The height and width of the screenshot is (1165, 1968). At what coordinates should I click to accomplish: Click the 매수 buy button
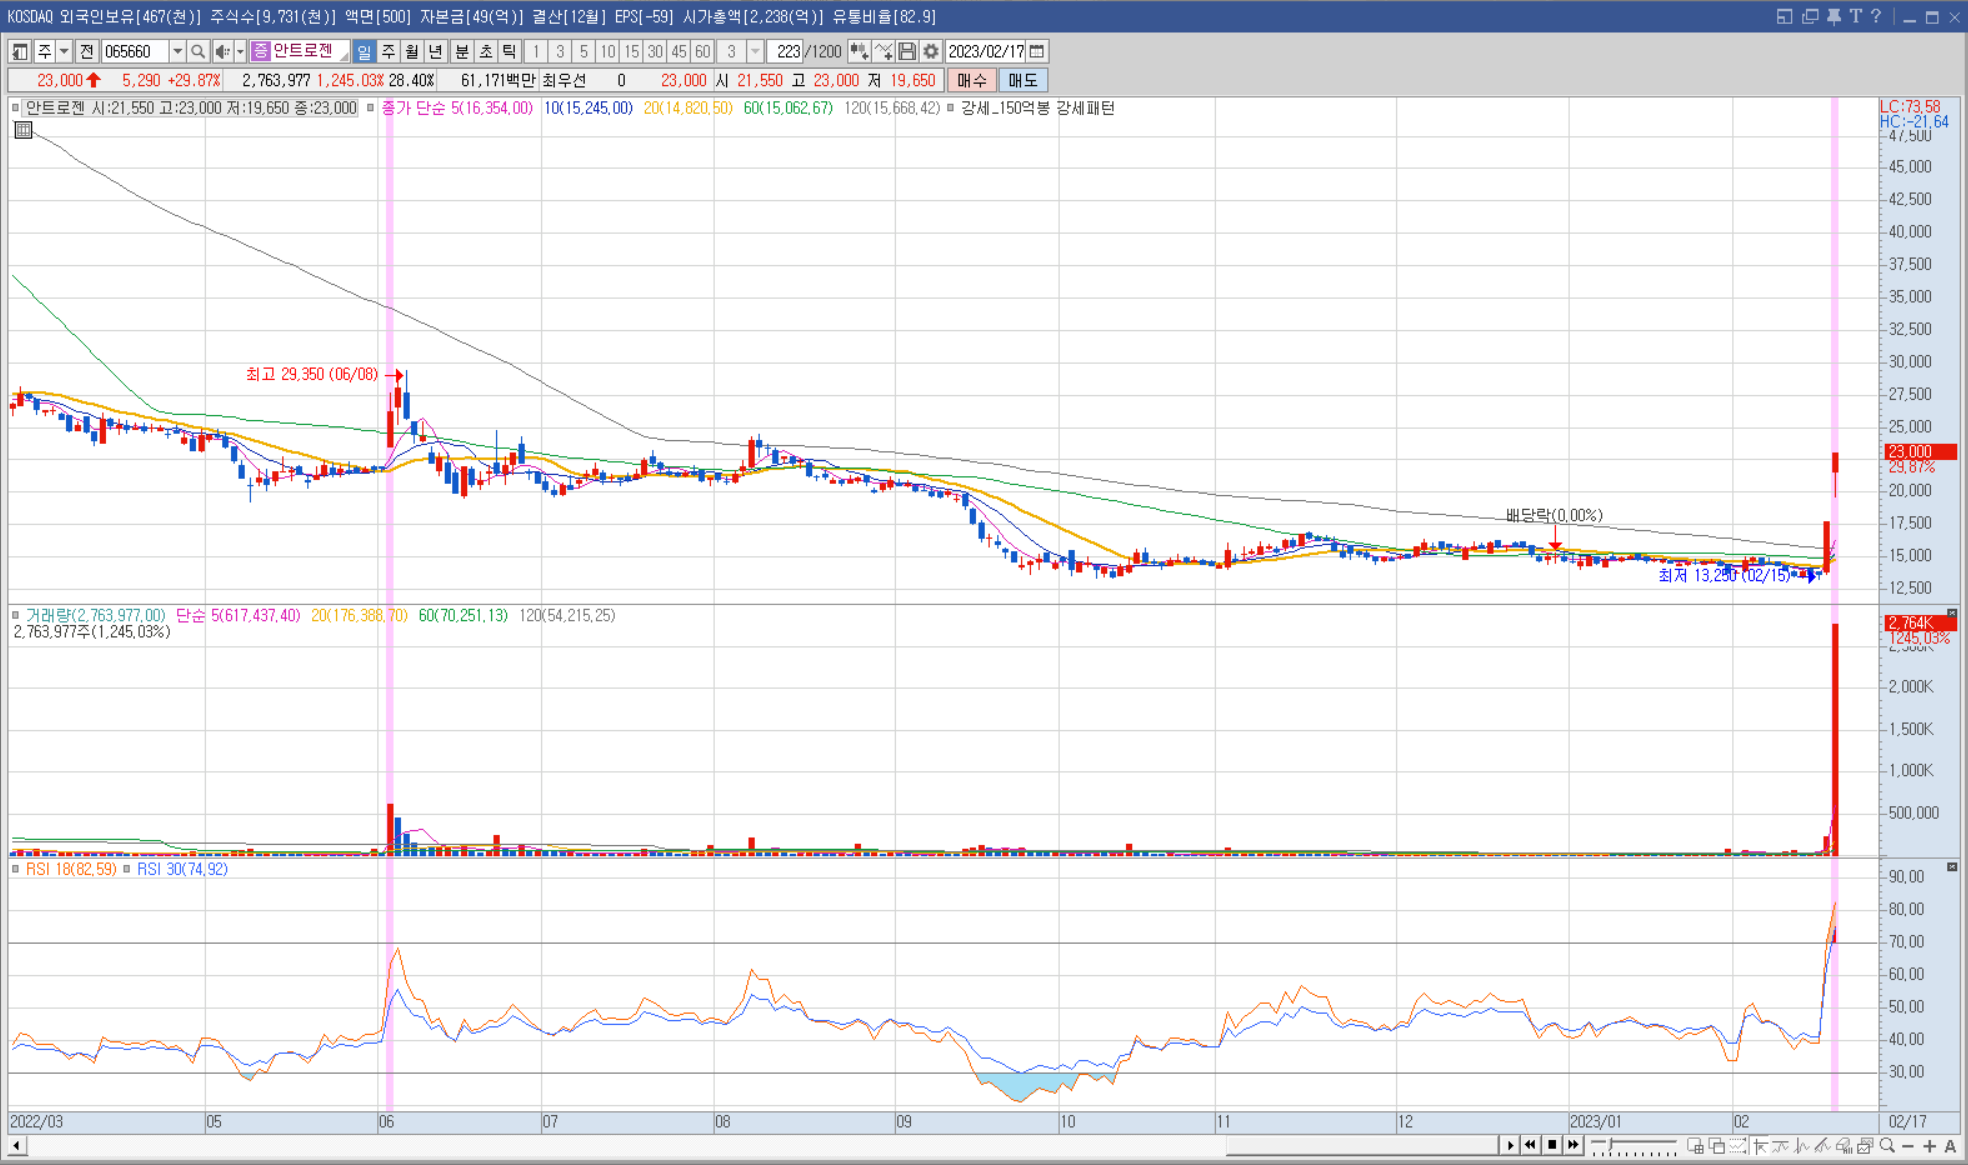pyautogui.click(x=971, y=80)
